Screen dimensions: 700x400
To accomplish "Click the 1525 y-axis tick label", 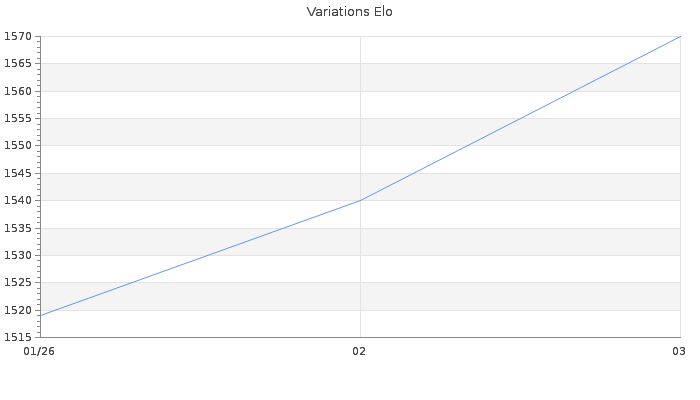I will coord(19,282).
